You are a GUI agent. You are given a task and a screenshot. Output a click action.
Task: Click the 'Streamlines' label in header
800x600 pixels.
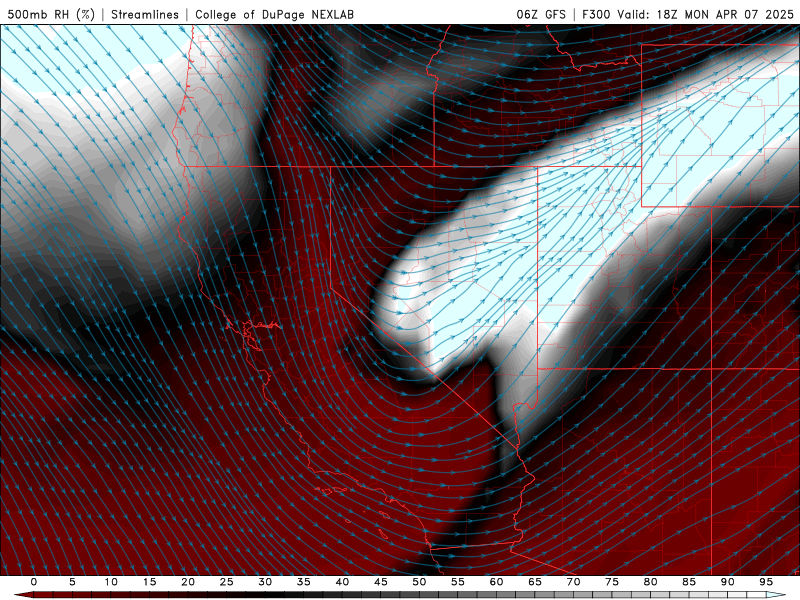pyautogui.click(x=145, y=14)
